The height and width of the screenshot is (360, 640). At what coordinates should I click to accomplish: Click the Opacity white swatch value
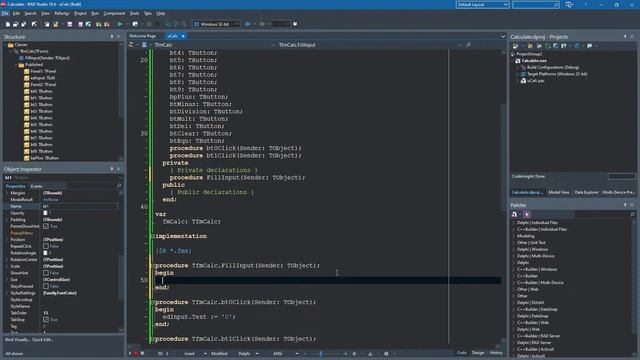pos(45,213)
